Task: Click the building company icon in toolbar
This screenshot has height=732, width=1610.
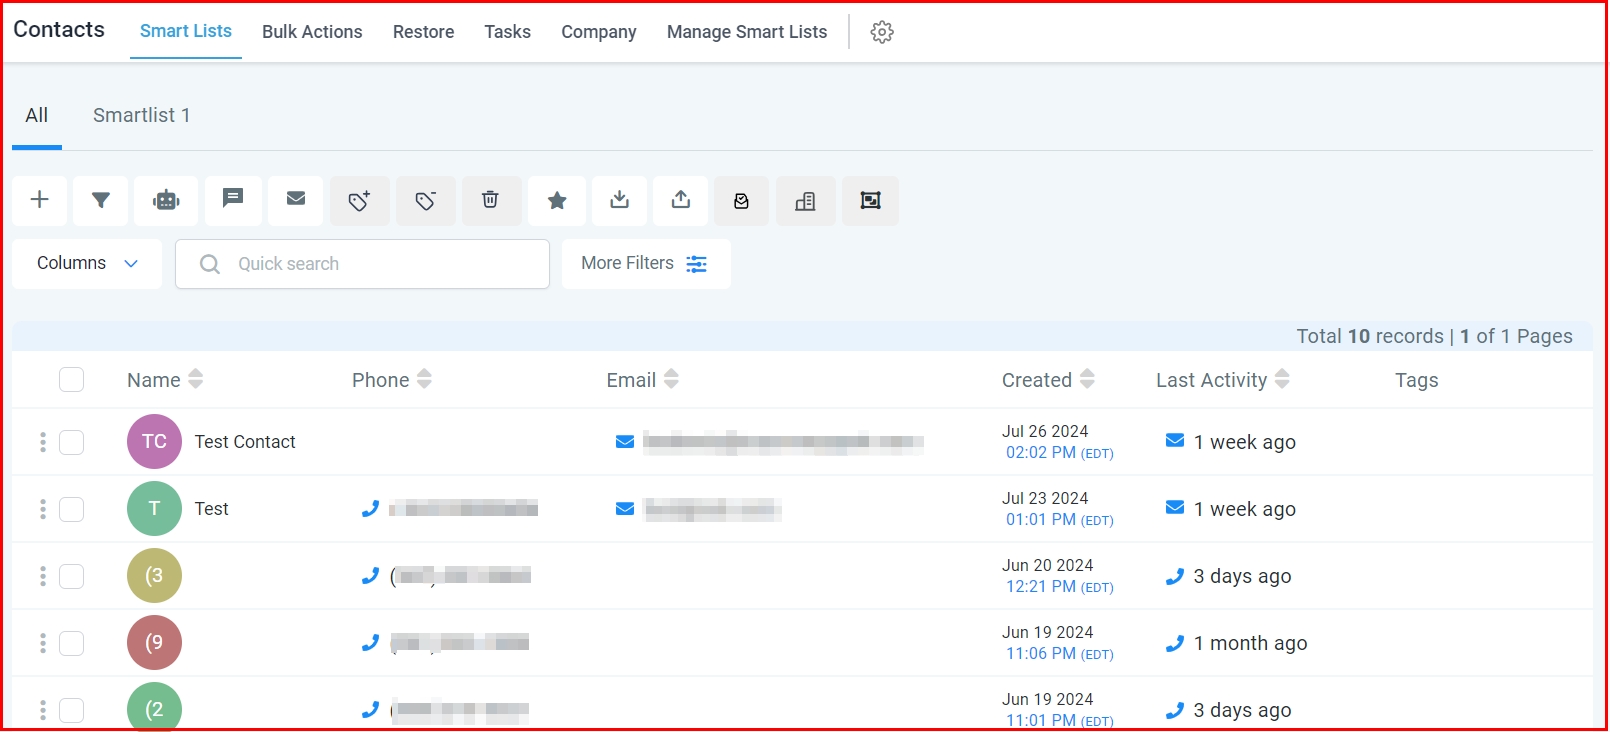Action: pos(805,201)
